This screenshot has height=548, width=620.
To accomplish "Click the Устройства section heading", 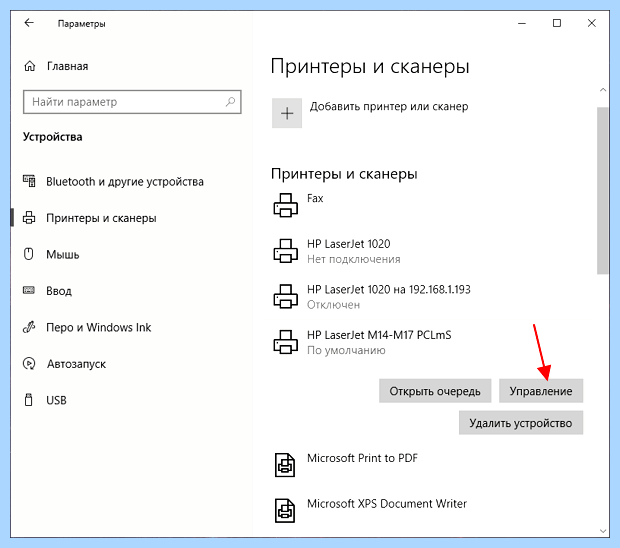I will point(53,137).
